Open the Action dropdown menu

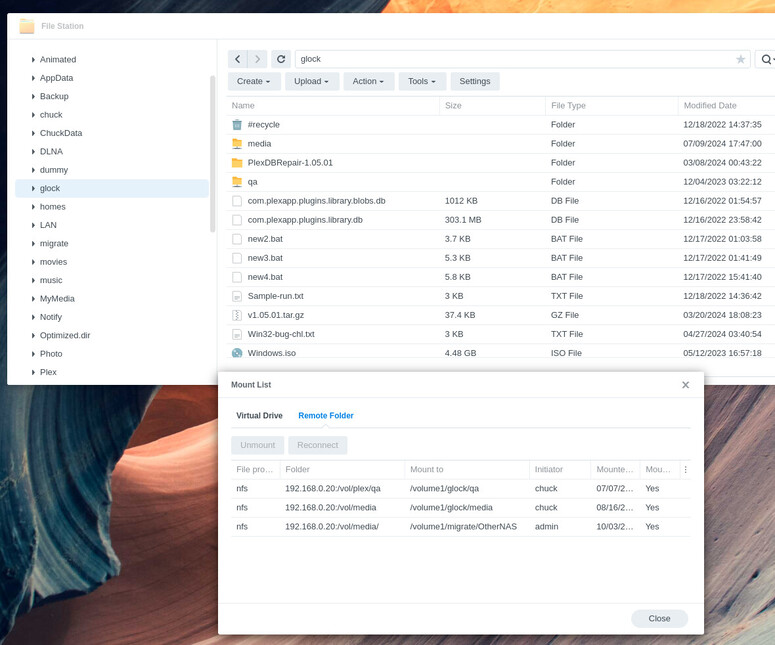pos(369,82)
